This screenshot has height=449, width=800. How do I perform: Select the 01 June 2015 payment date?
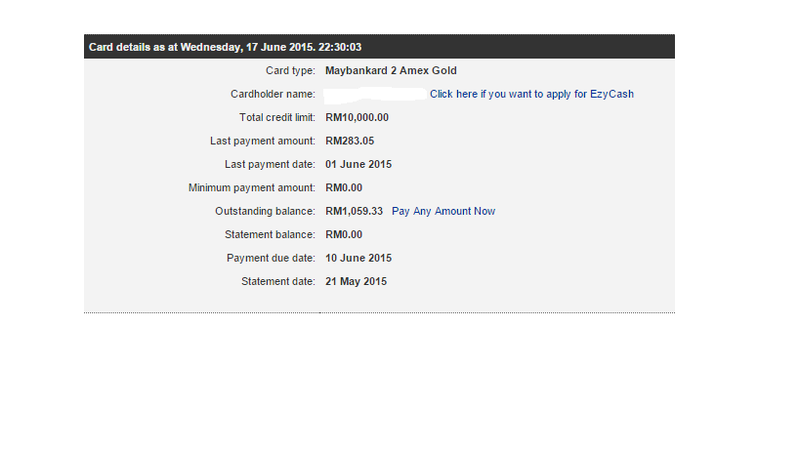point(358,164)
